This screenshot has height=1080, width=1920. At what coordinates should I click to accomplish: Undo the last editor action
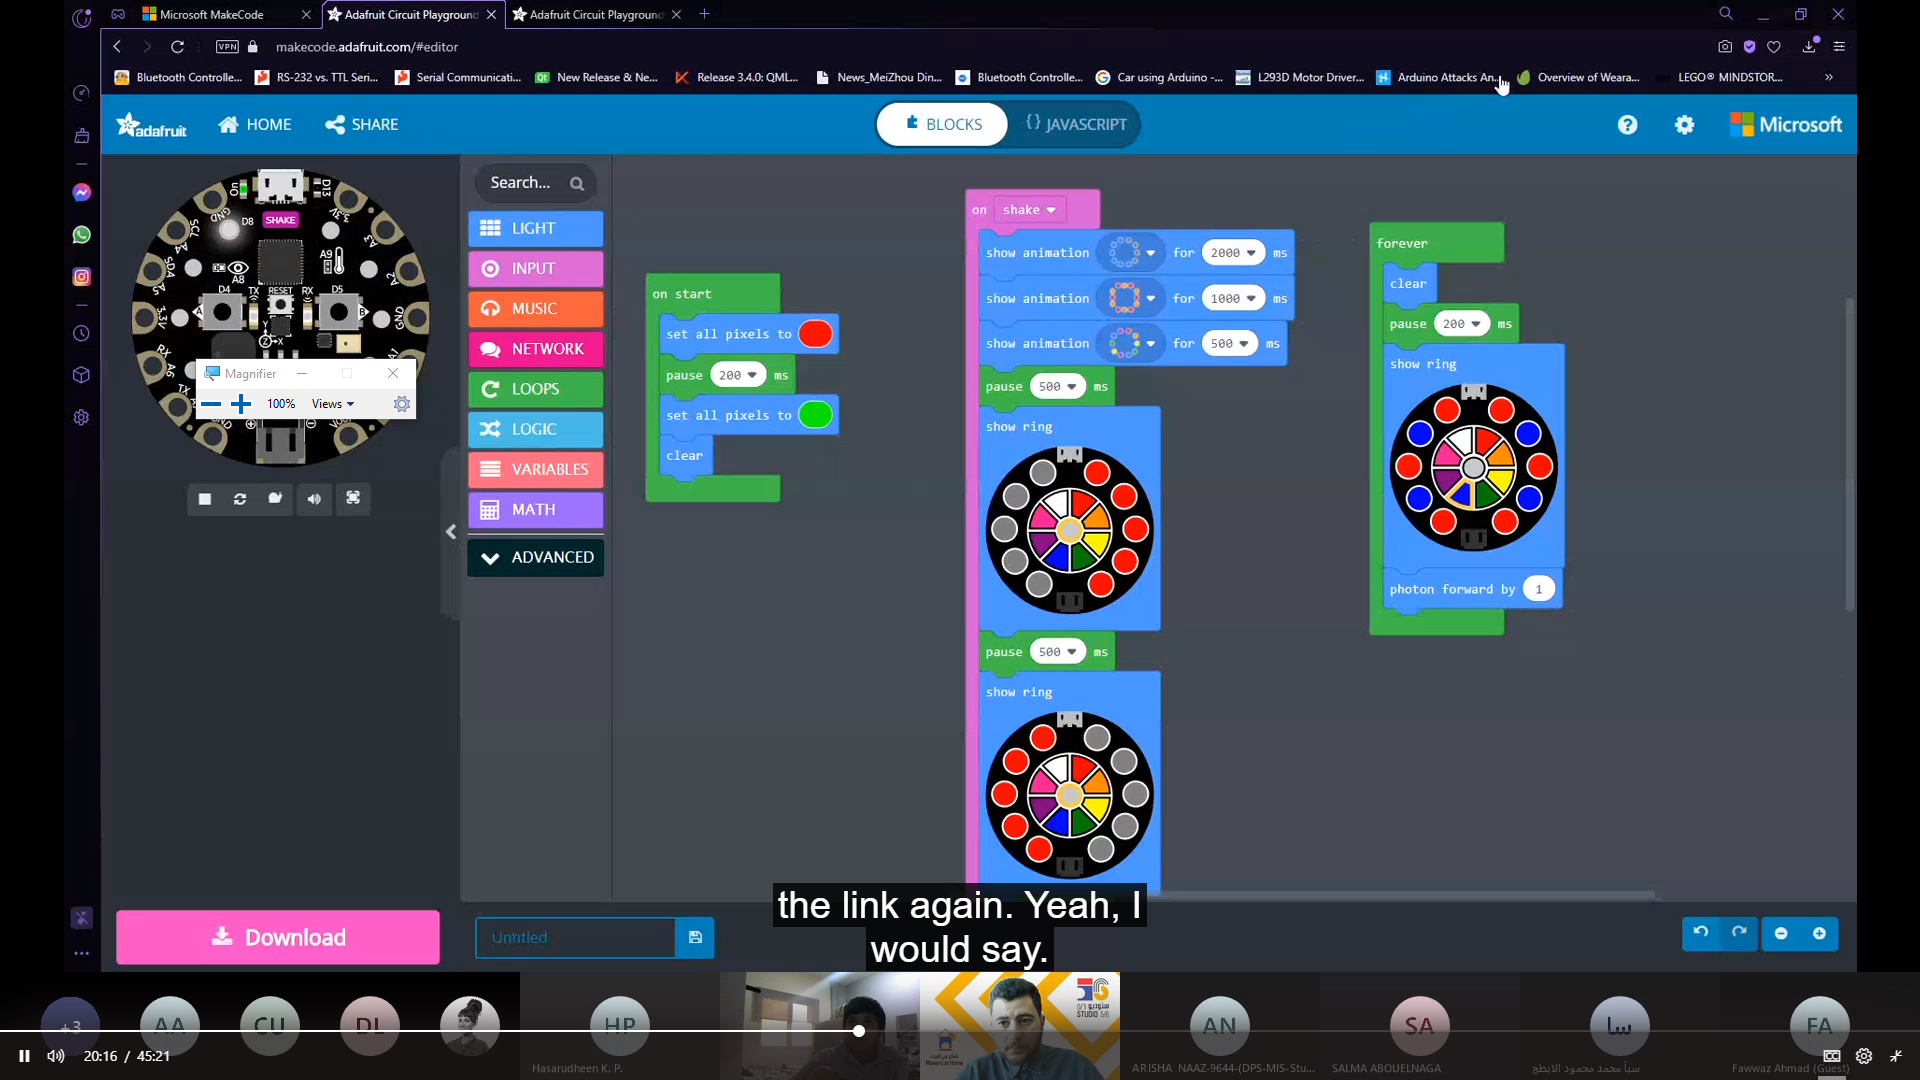pyautogui.click(x=1701, y=933)
